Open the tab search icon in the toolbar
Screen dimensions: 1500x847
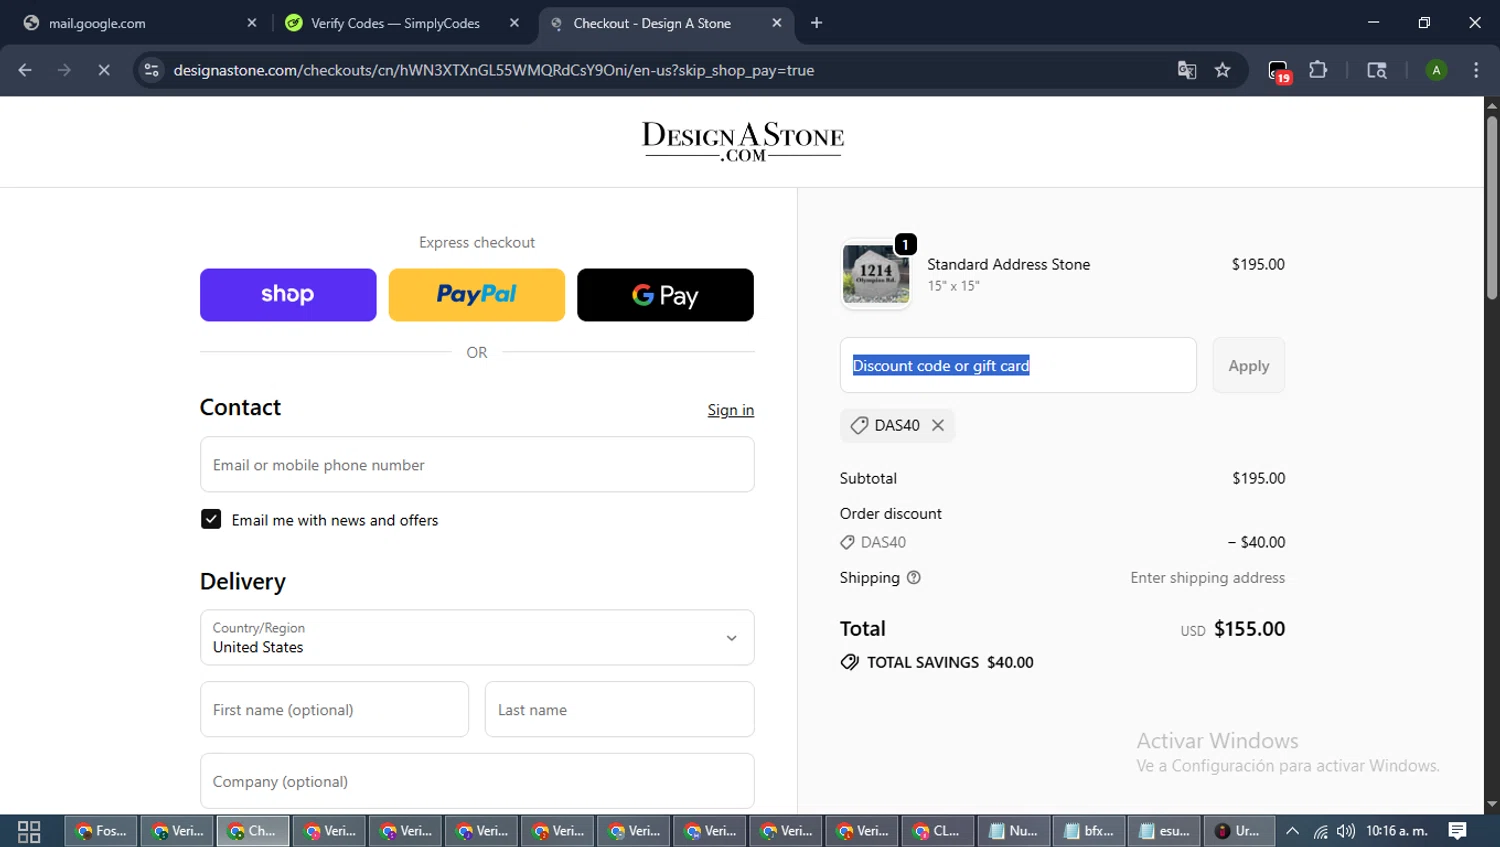point(1377,70)
